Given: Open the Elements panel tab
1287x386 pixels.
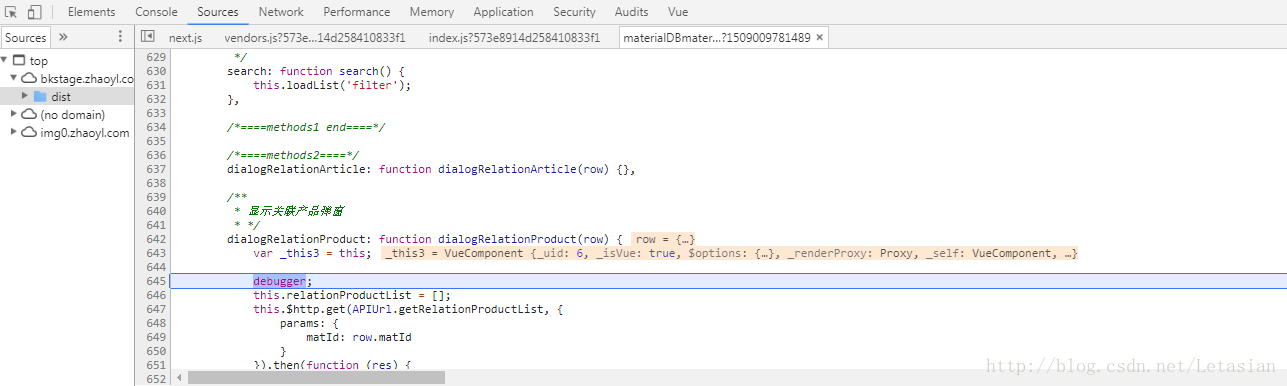Looking at the screenshot, I should 91,12.
